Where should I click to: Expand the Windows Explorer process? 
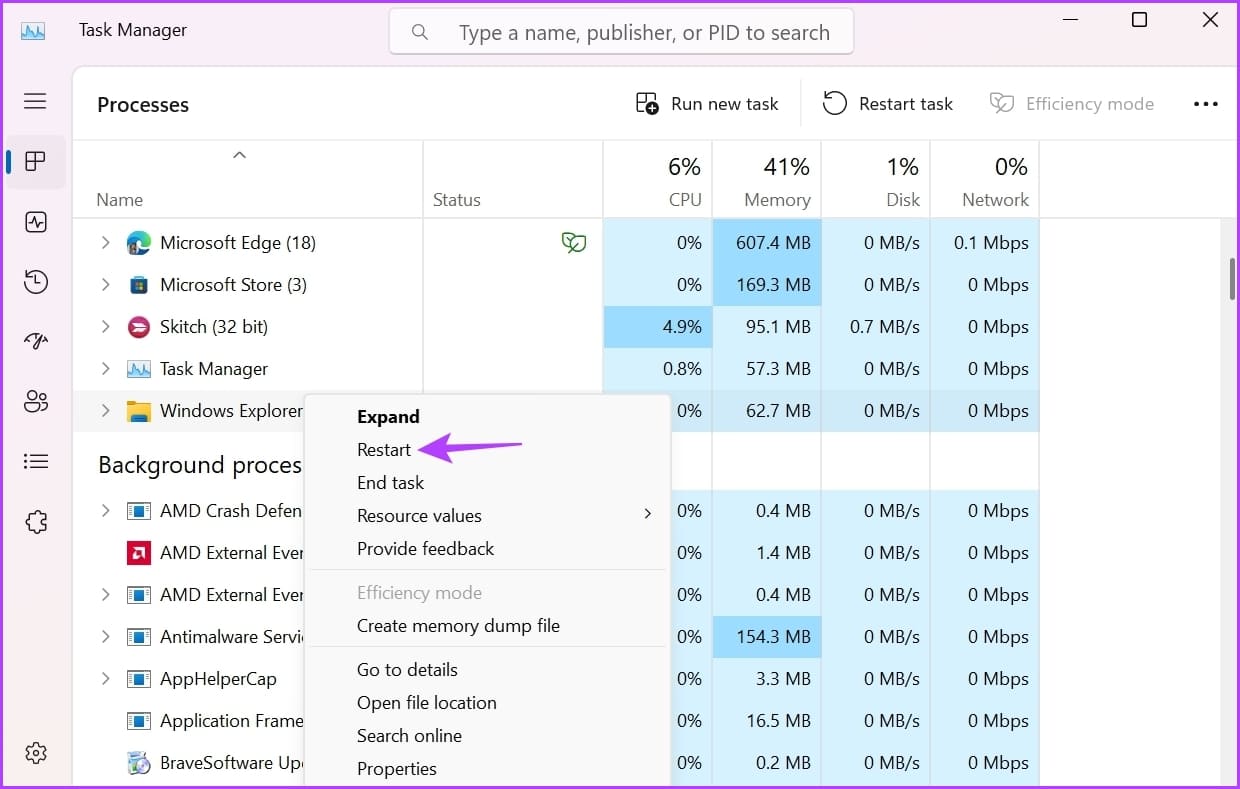coord(105,411)
